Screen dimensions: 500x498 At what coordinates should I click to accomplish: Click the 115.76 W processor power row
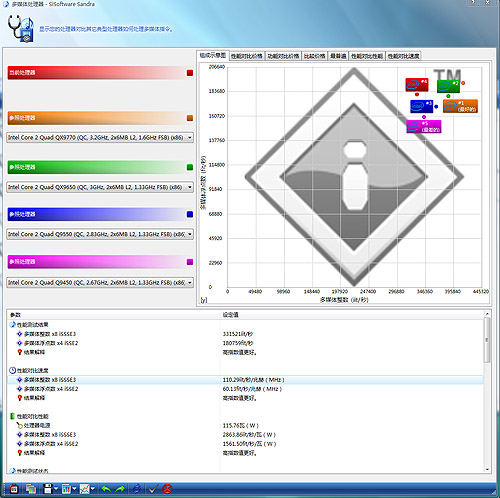coord(246,425)
